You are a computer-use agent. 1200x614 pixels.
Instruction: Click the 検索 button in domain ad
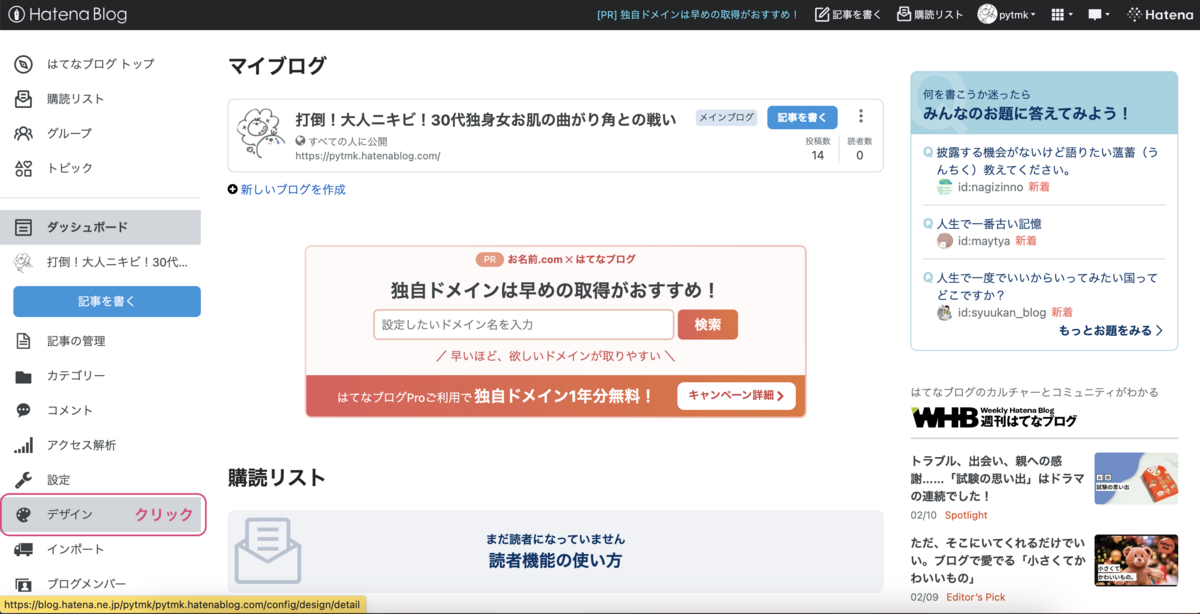(708, 325)
